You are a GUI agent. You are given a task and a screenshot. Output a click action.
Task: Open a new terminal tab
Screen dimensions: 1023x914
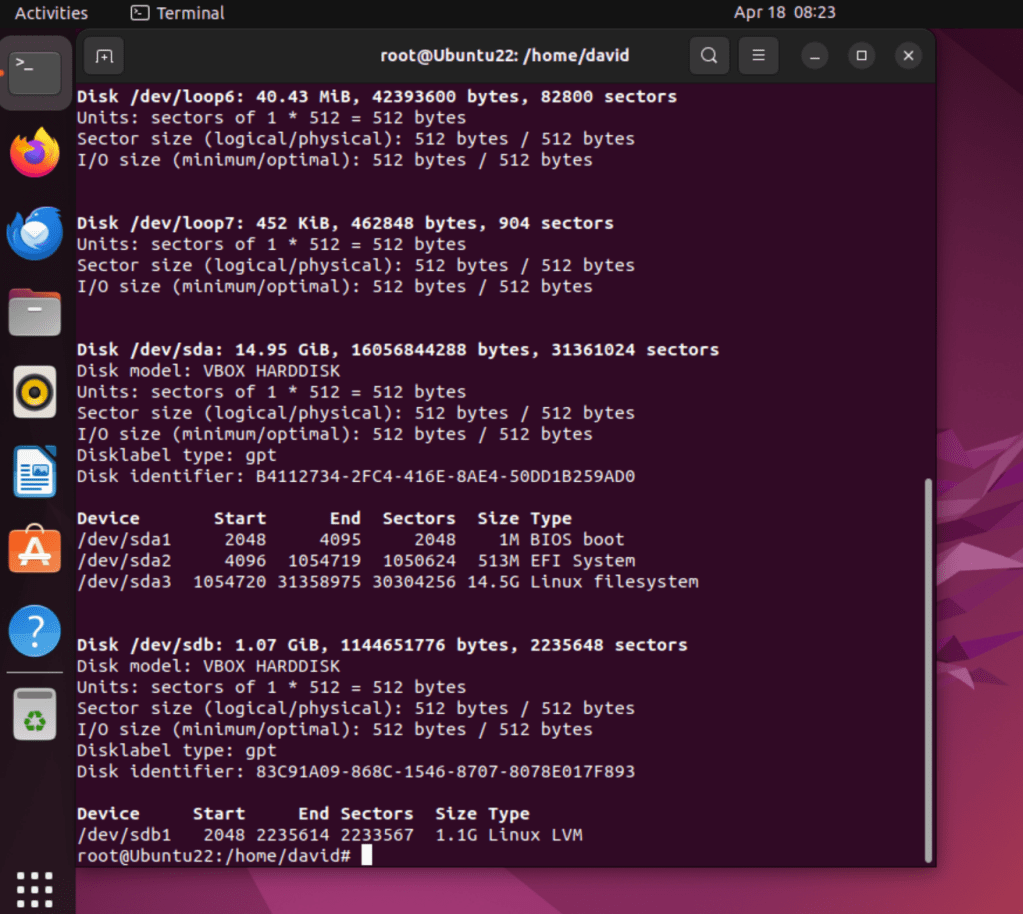coord(104,56)
